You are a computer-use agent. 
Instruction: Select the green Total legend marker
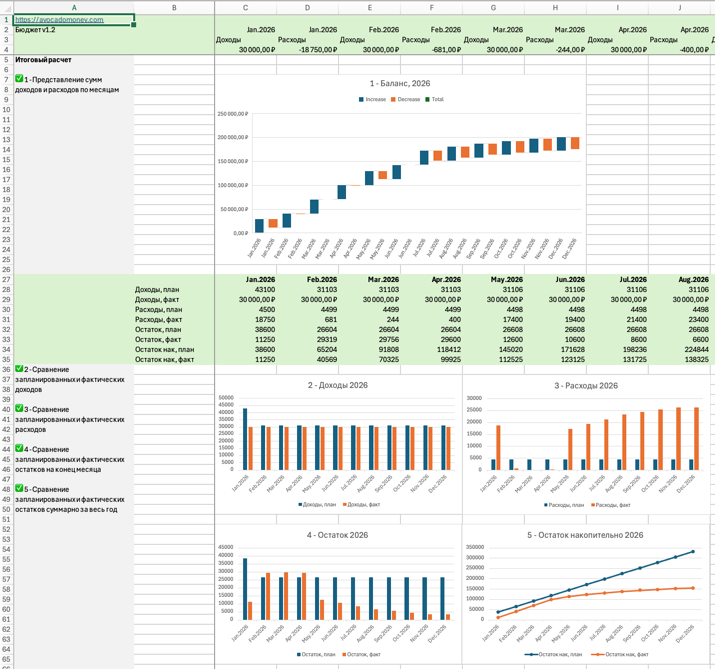428,100
